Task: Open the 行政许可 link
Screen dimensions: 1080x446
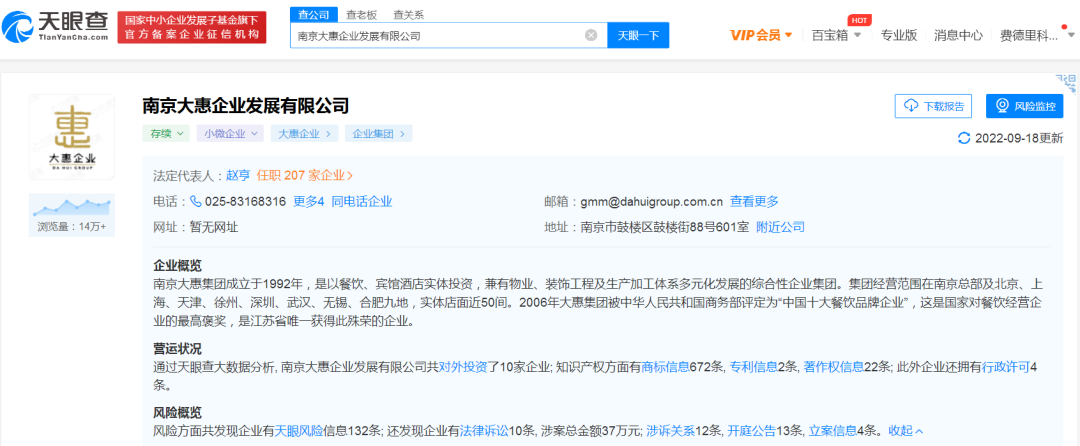Action: point(1006,367)
